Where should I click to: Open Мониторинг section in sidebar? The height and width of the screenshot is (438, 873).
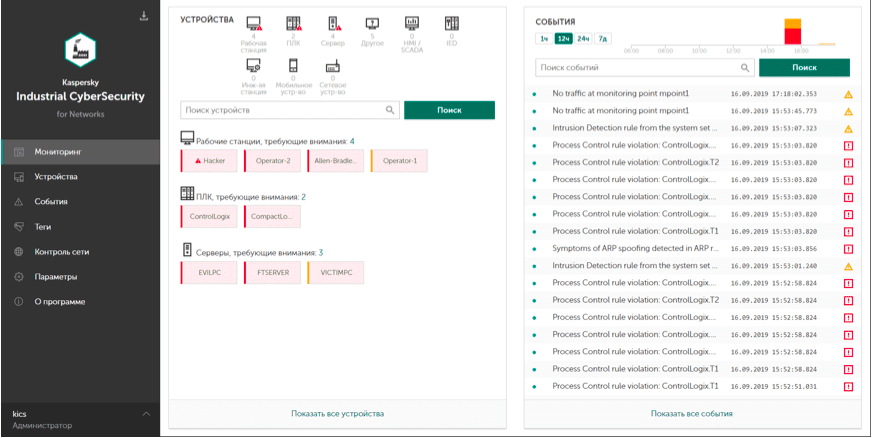80,152
